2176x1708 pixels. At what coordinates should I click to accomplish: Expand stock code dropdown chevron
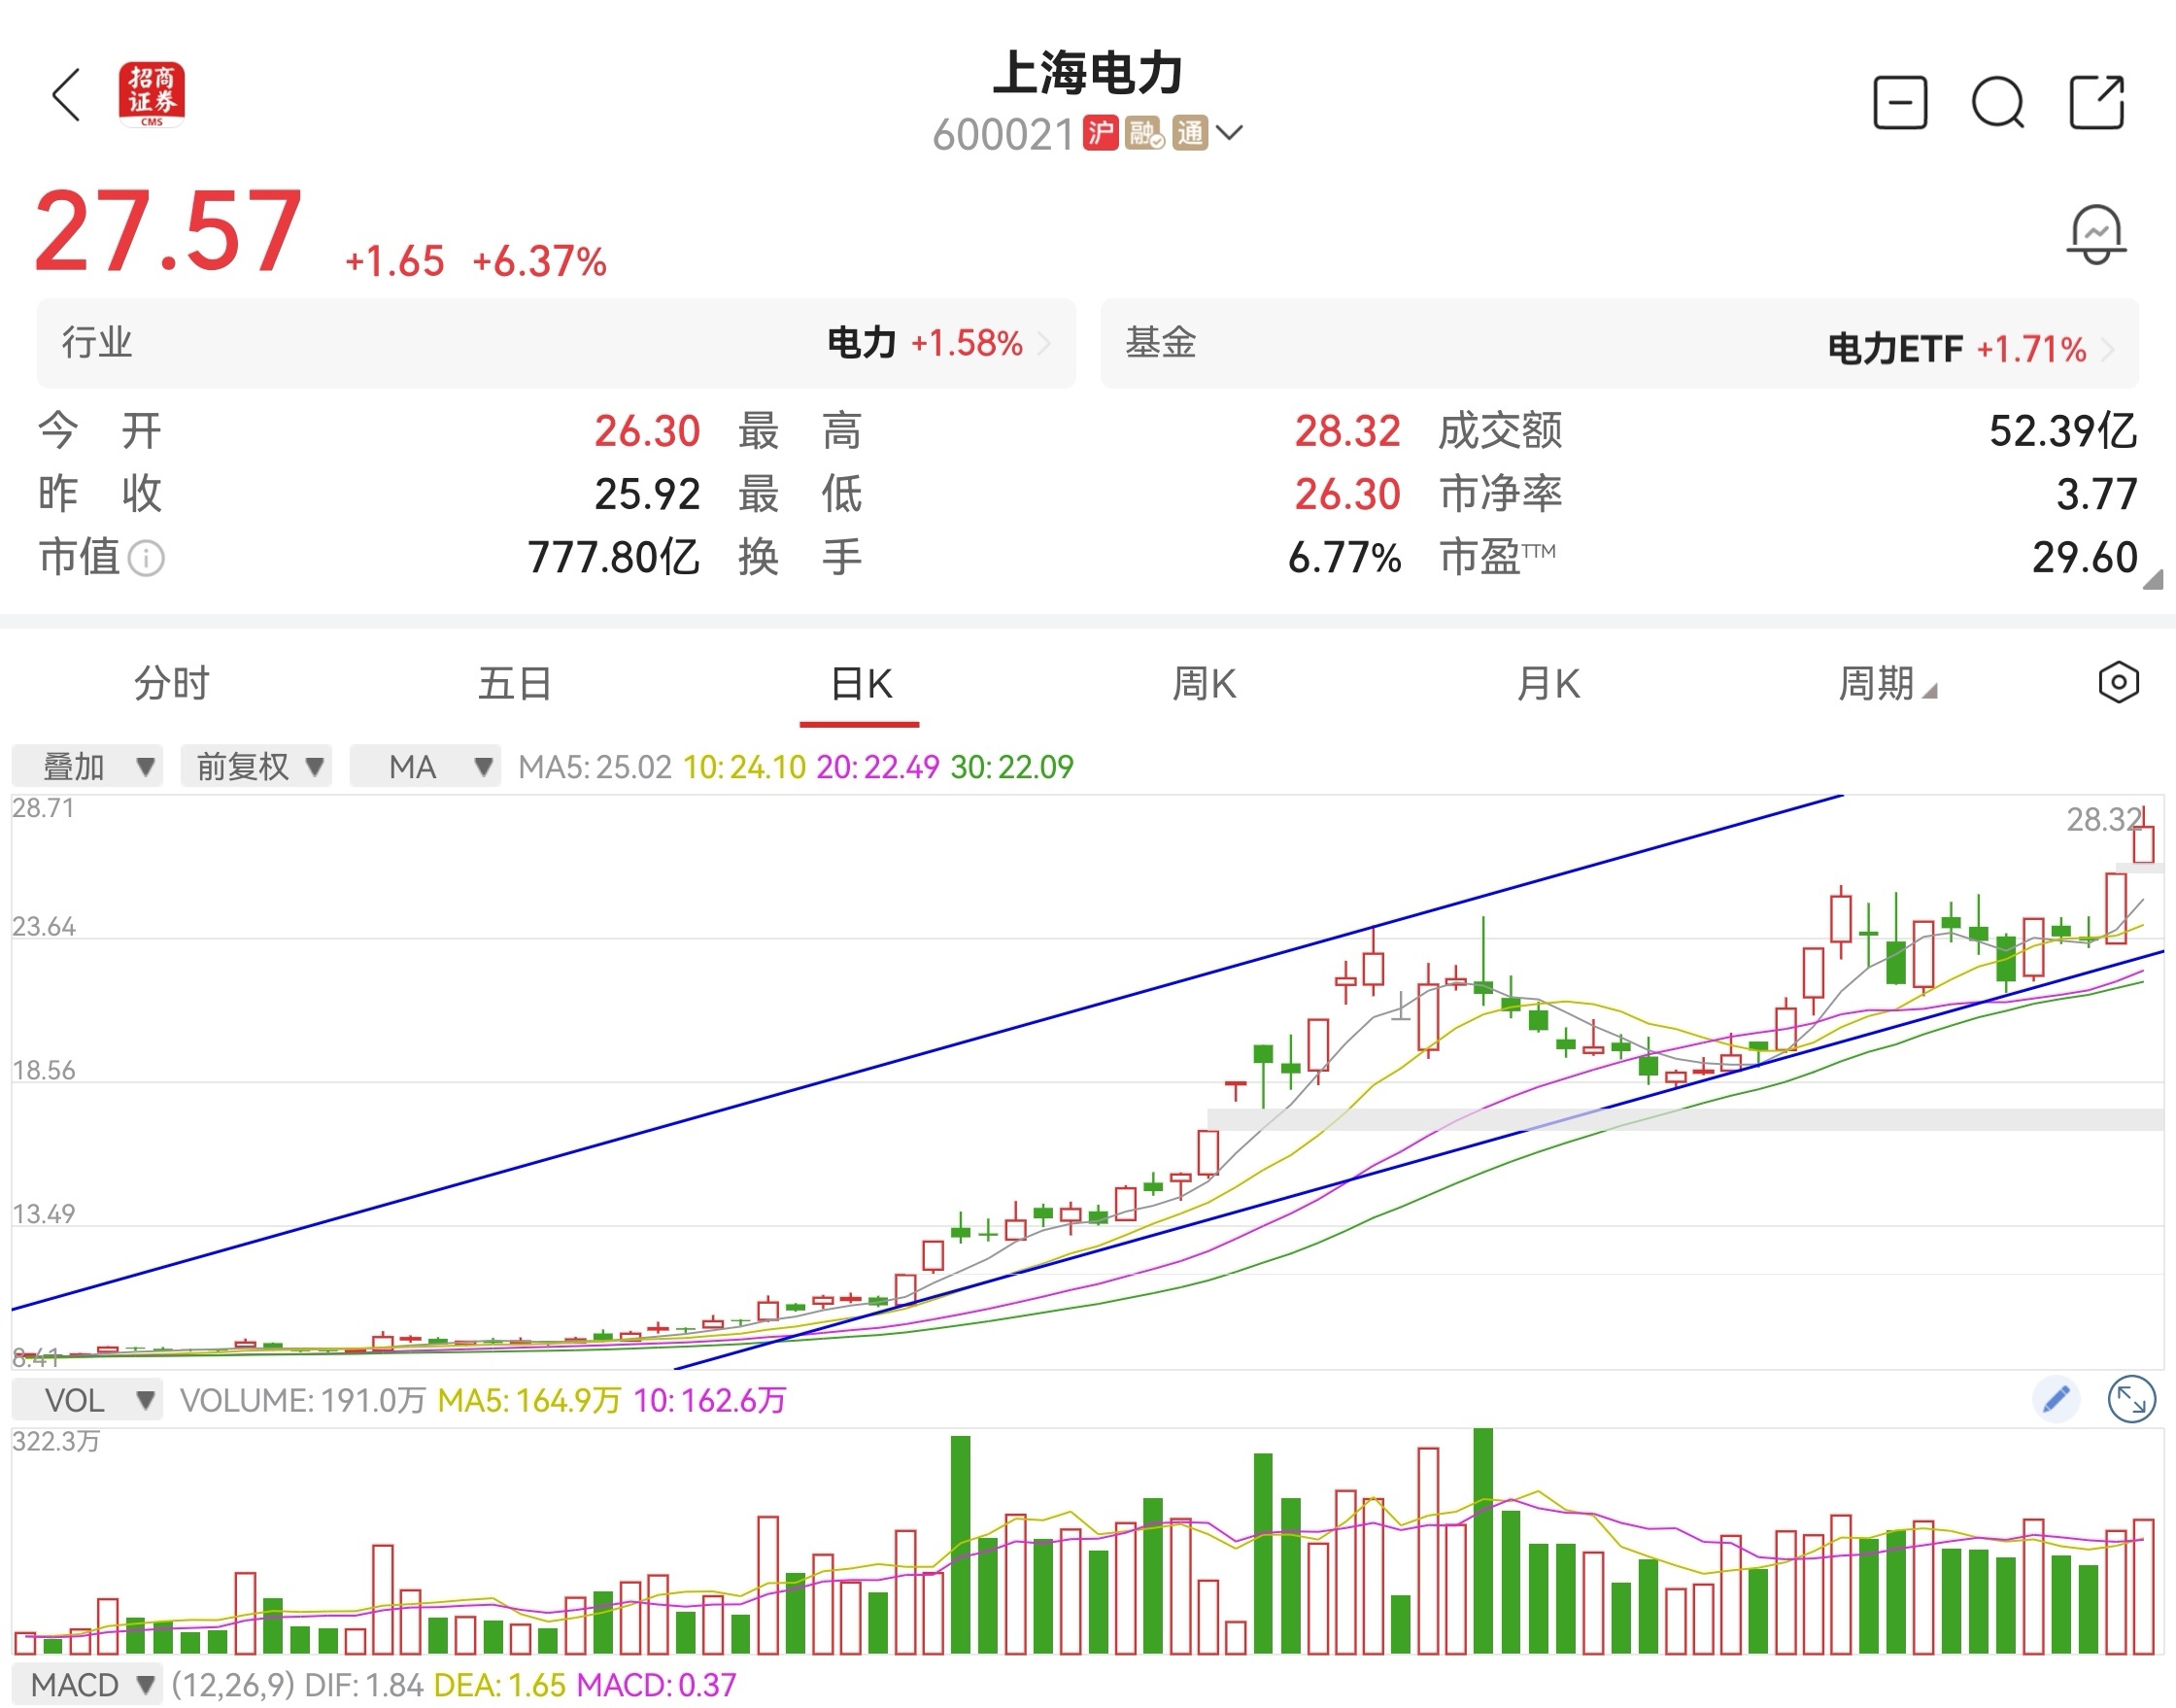[1230, 133]
